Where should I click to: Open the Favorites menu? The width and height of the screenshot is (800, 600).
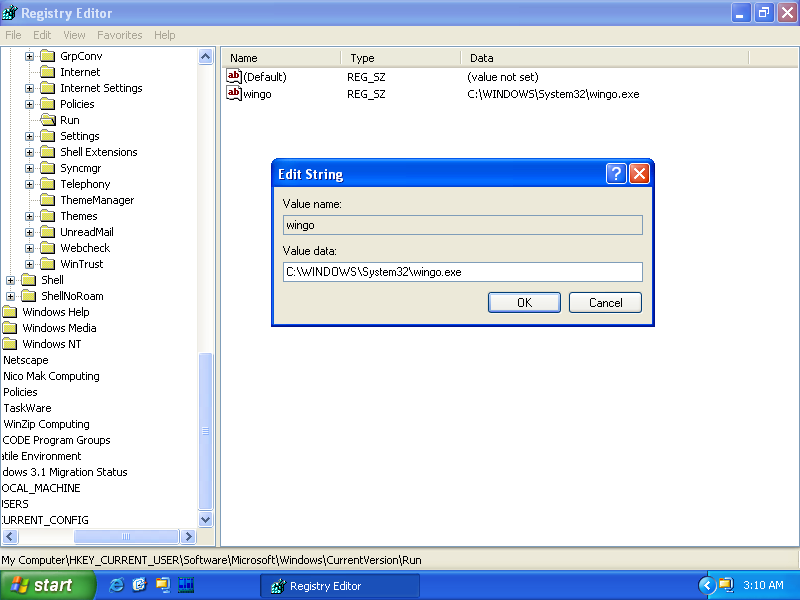(119, 35)
